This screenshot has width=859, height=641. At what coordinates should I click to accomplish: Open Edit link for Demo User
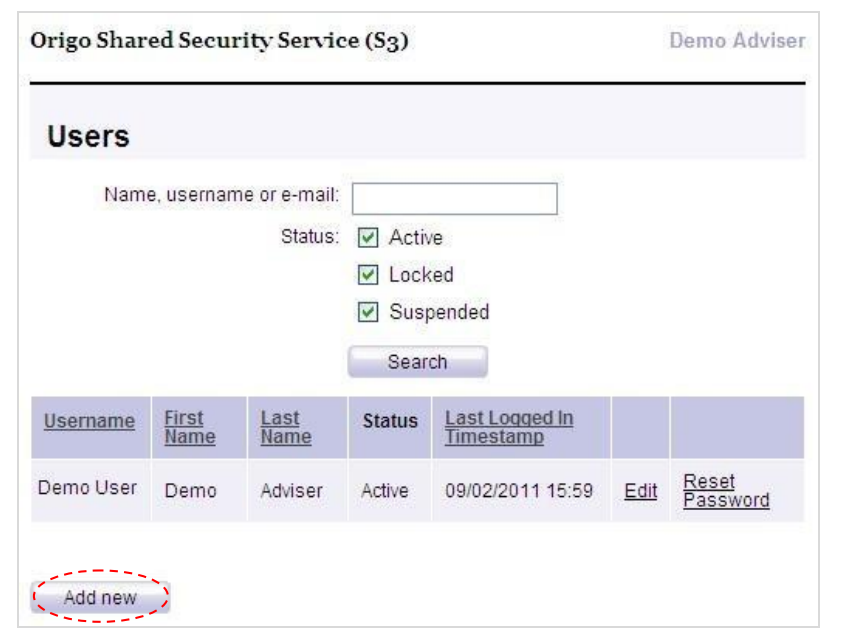click(640, 491)
